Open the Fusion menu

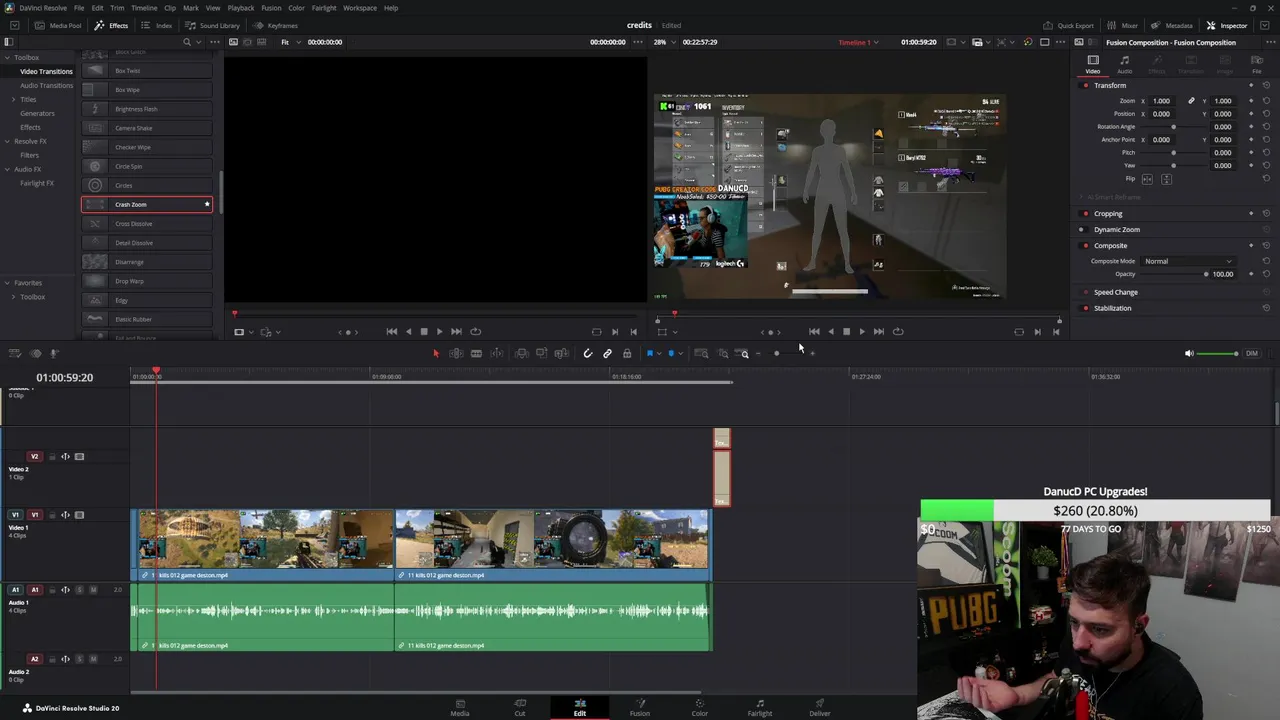[271, 8]
